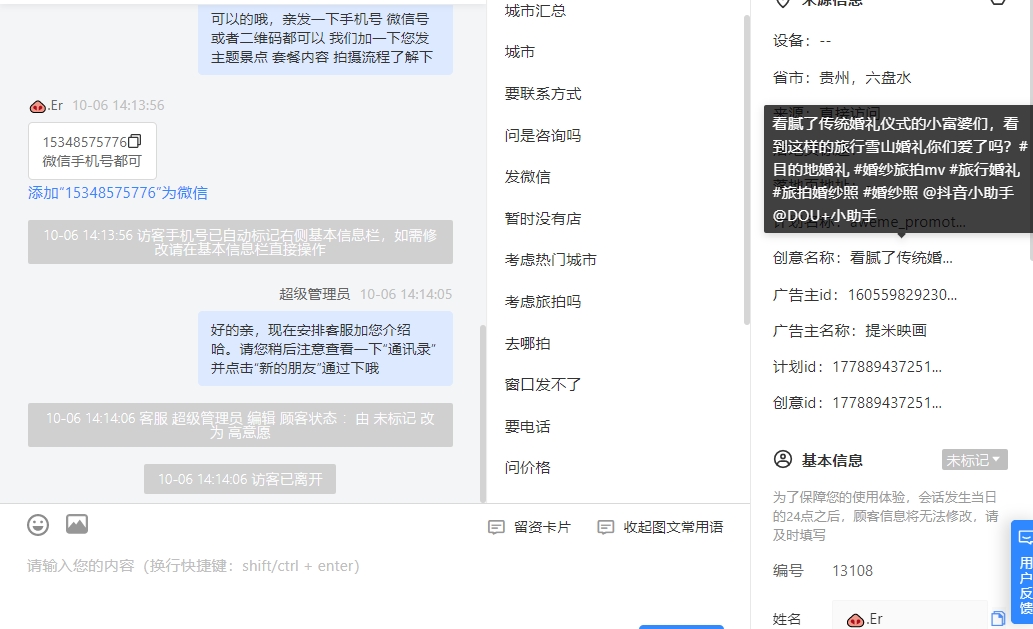Select the 要电话 quick phrase
The height and width of the screenshot is (629, 1033).
528,426
